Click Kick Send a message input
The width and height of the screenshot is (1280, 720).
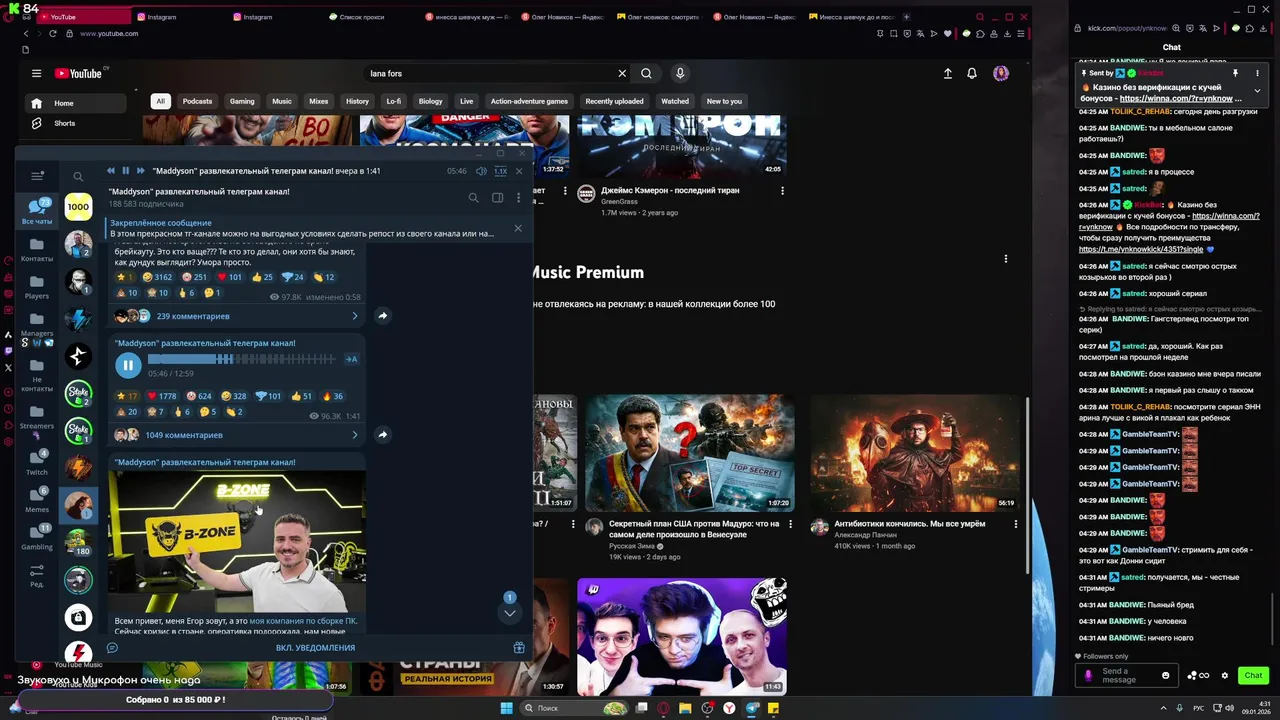coord(1126,675)
